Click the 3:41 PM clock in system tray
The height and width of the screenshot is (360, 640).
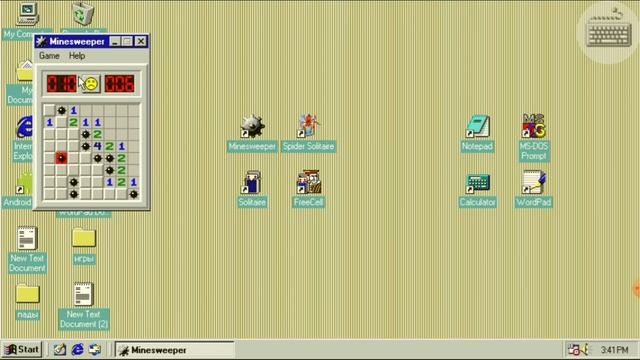[614, 350]
